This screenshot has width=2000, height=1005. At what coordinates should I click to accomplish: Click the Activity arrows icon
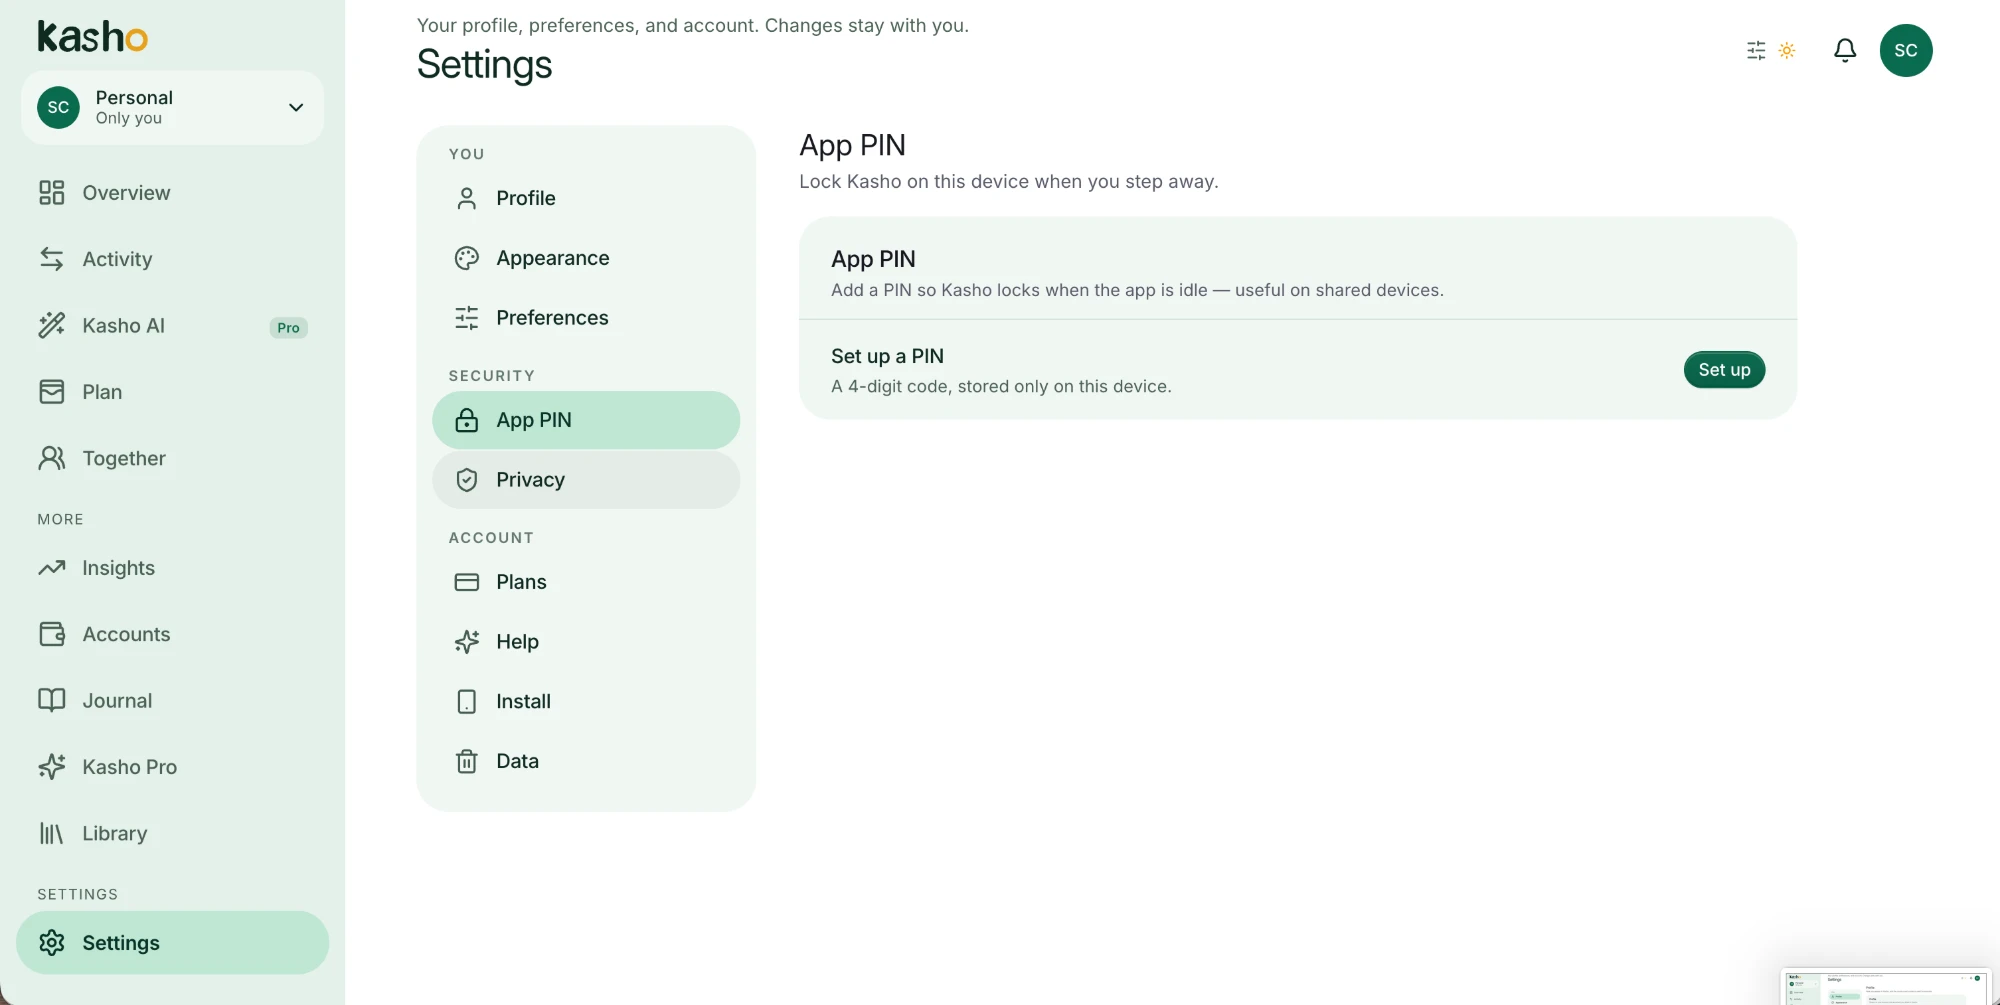pyautogui.click(x=51, y=259)
